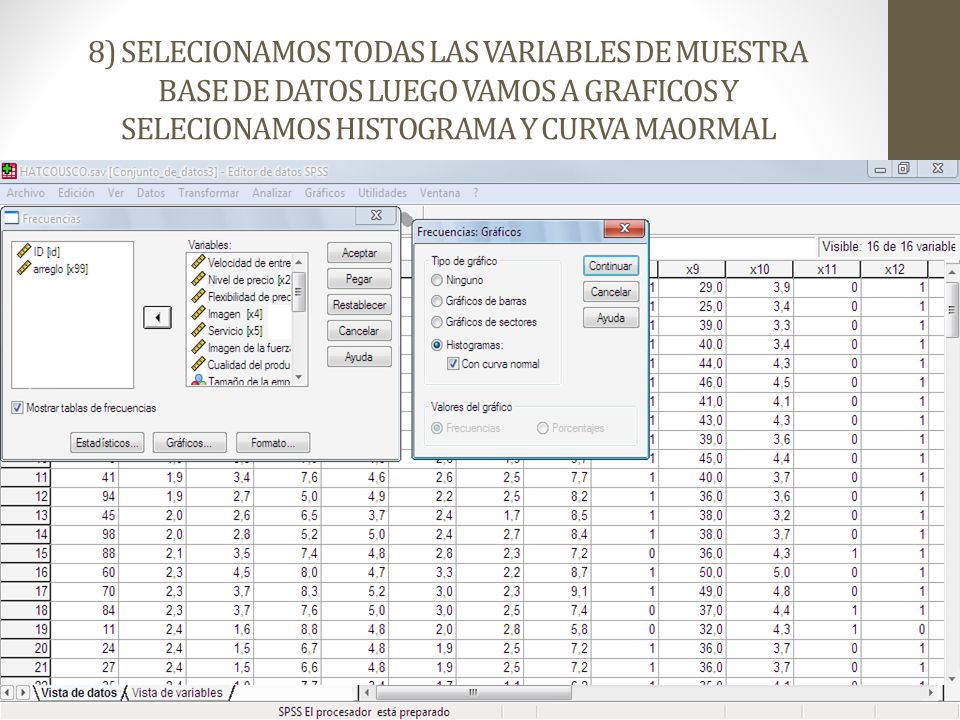Open the Analizar menu

[272, 193]
